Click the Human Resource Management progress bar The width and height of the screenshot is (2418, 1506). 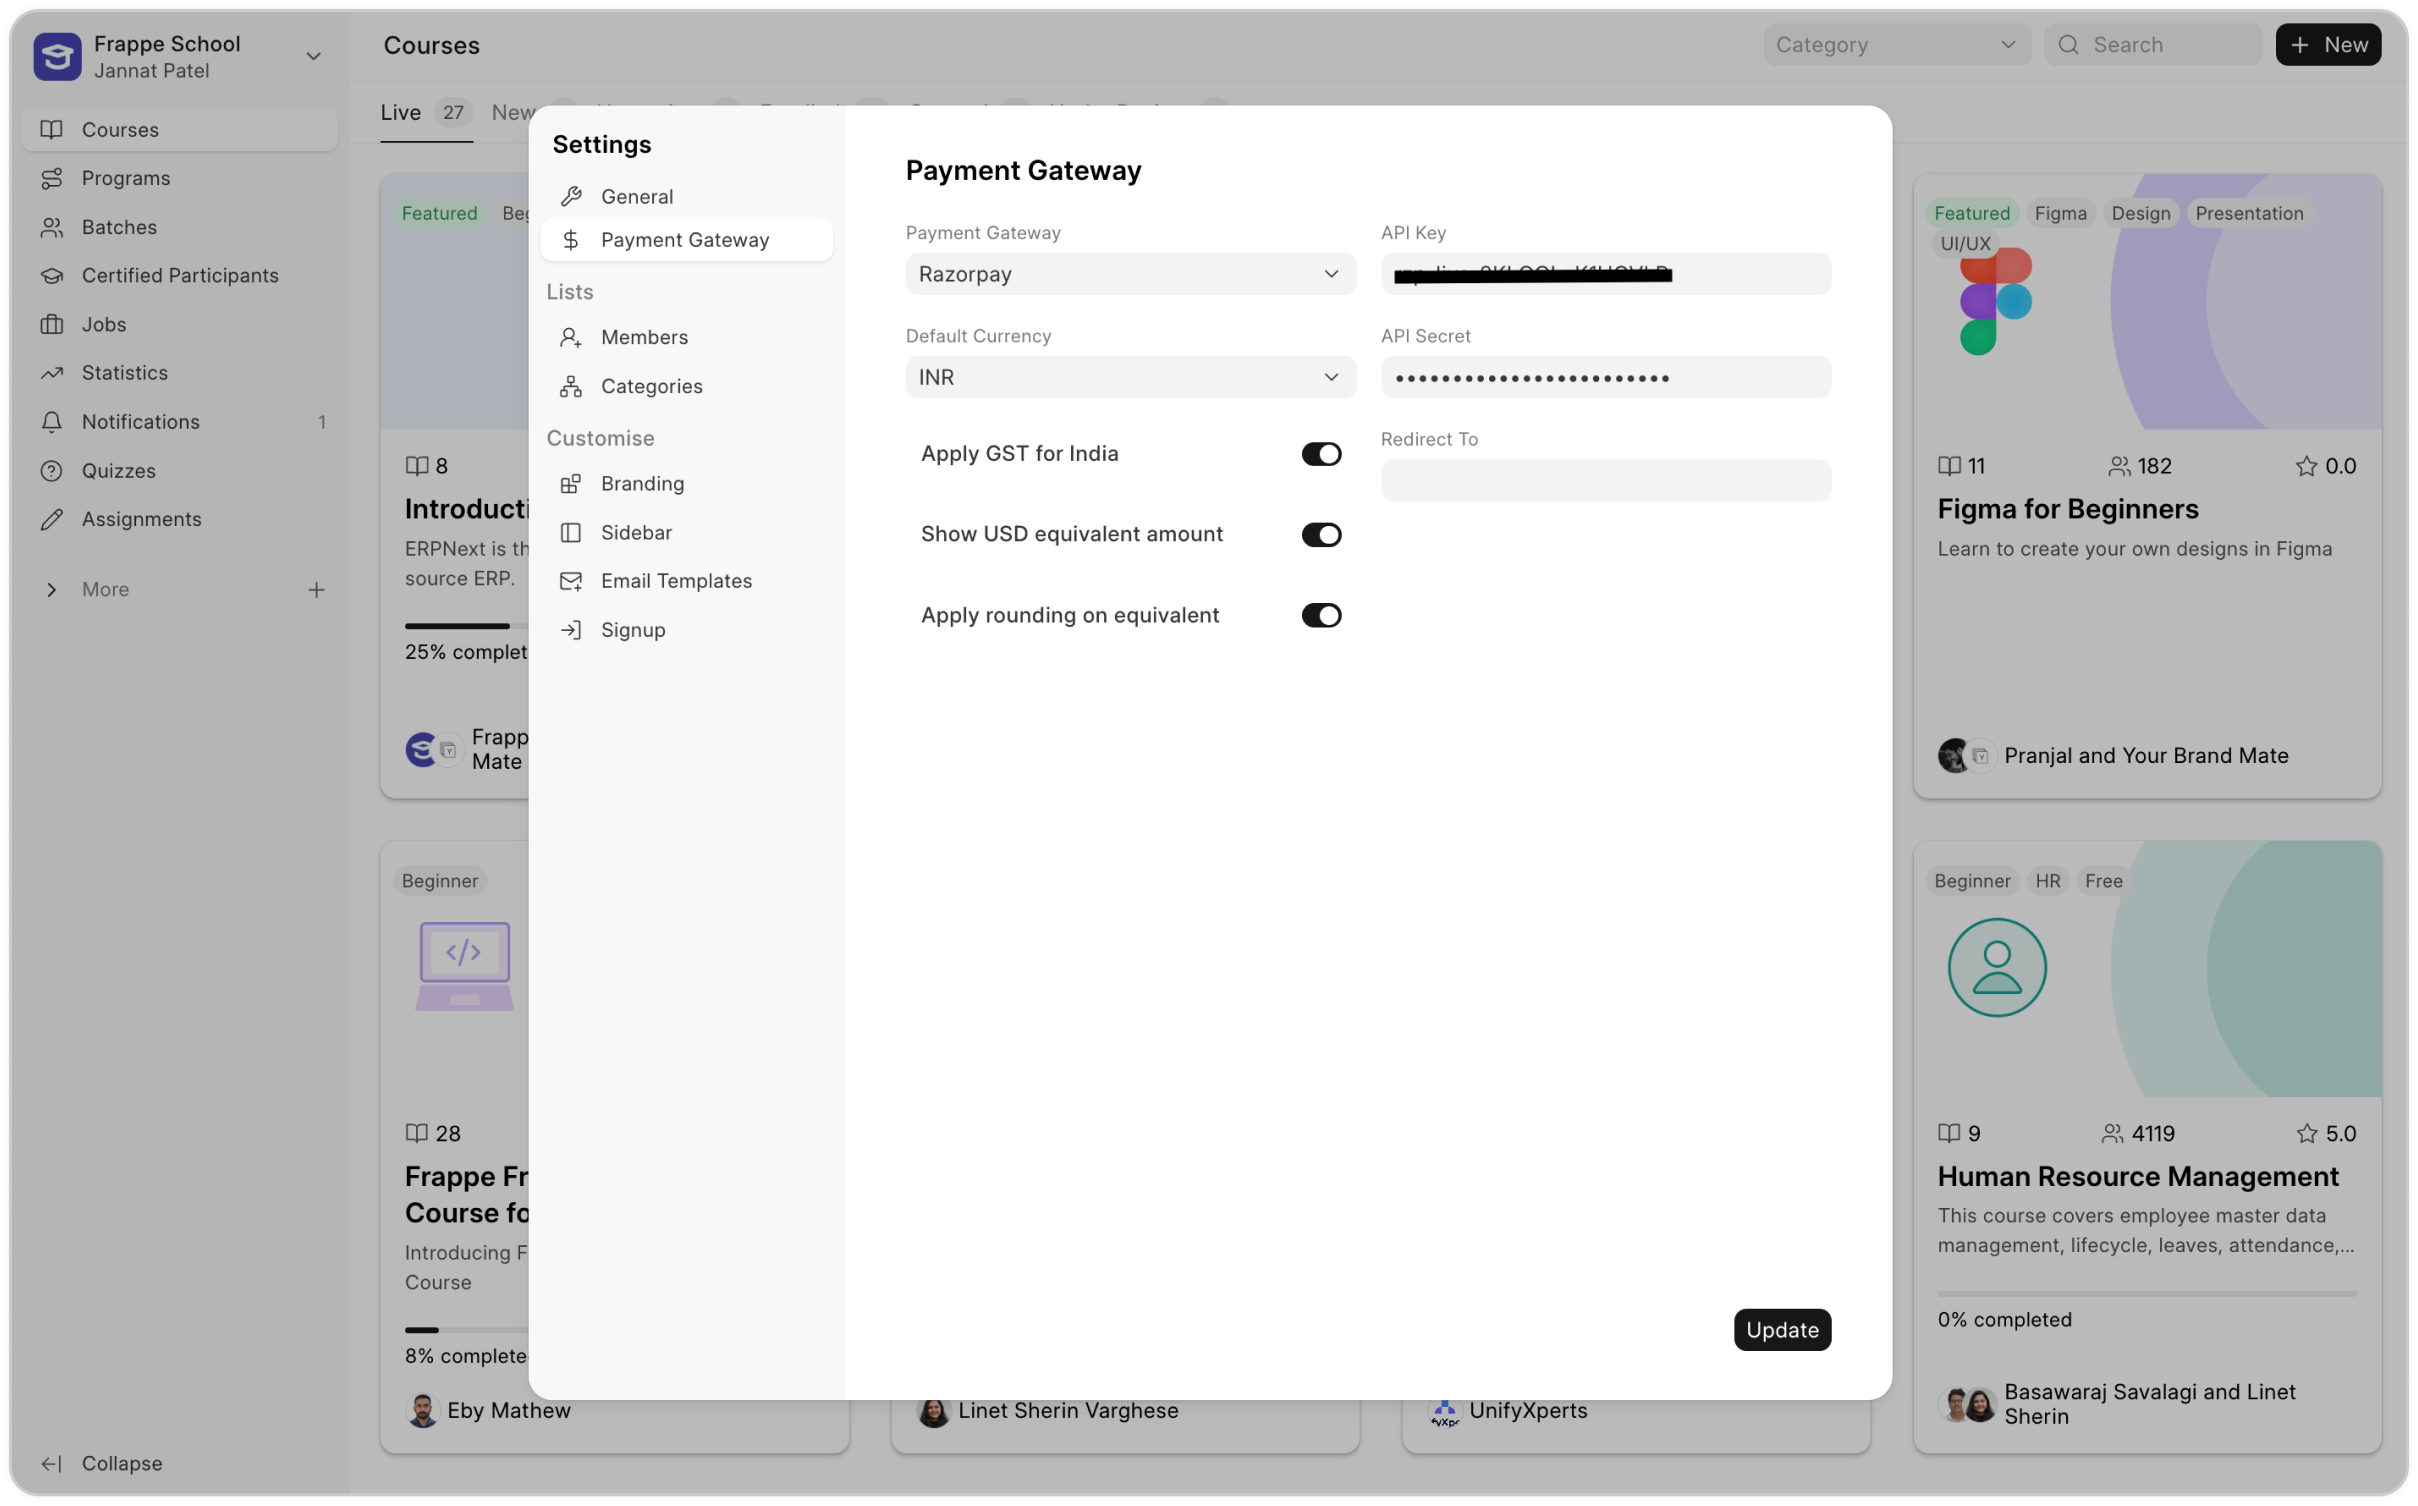click(2146, 1294)
